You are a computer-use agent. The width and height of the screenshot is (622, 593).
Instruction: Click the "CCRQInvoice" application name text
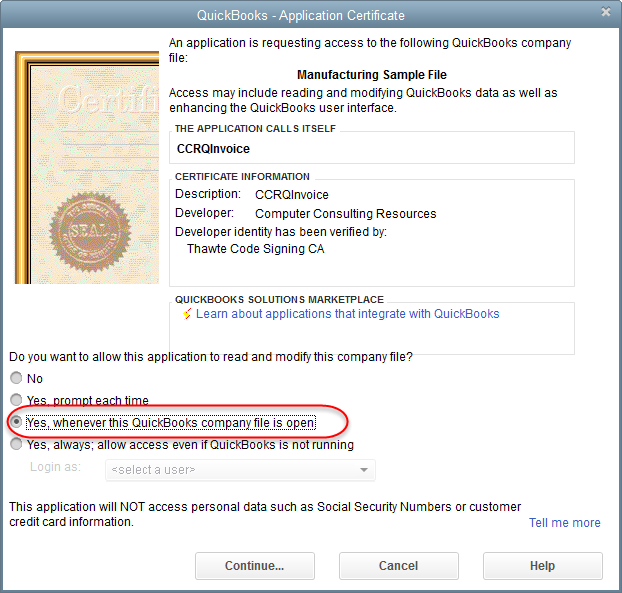[213, 149]
